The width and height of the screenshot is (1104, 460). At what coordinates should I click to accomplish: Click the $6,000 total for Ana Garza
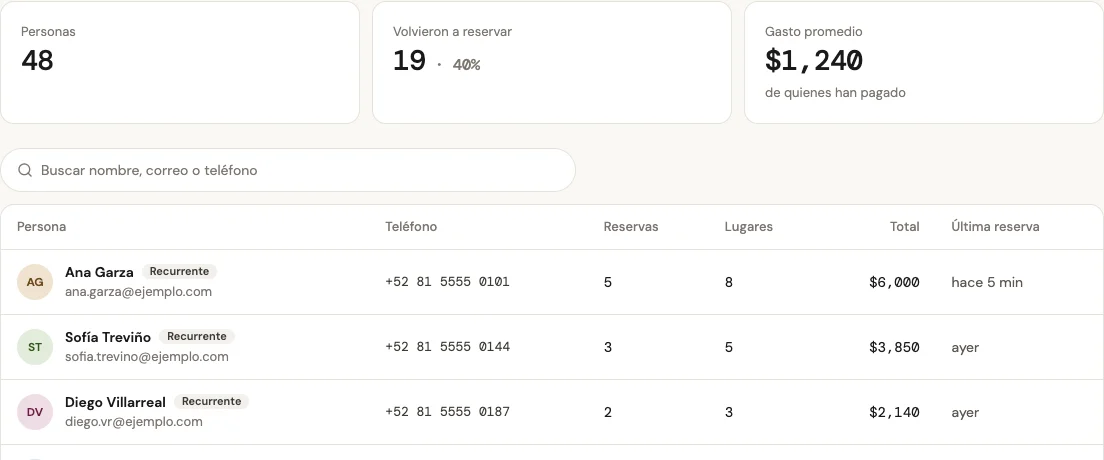pos(894,282)
